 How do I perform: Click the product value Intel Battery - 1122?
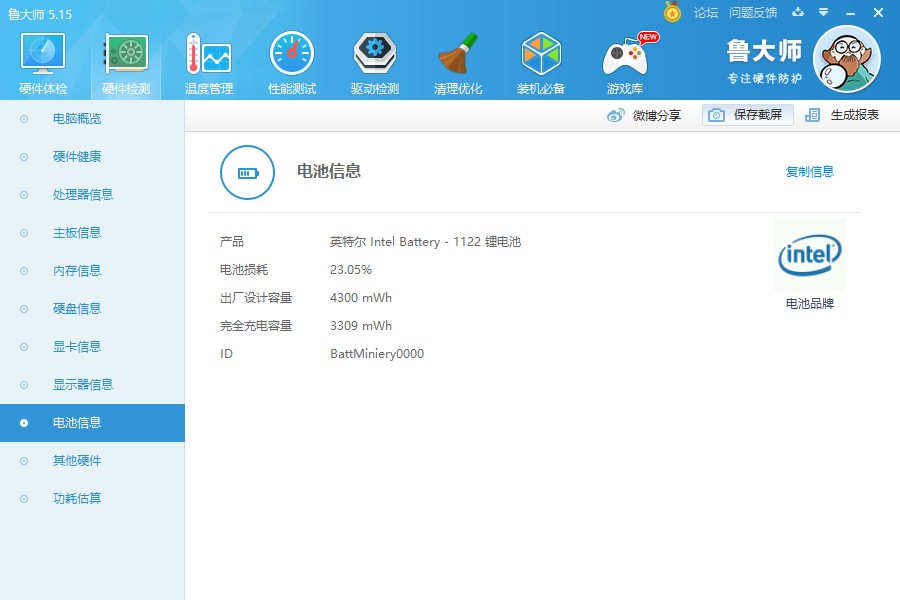tap(425, 242)
